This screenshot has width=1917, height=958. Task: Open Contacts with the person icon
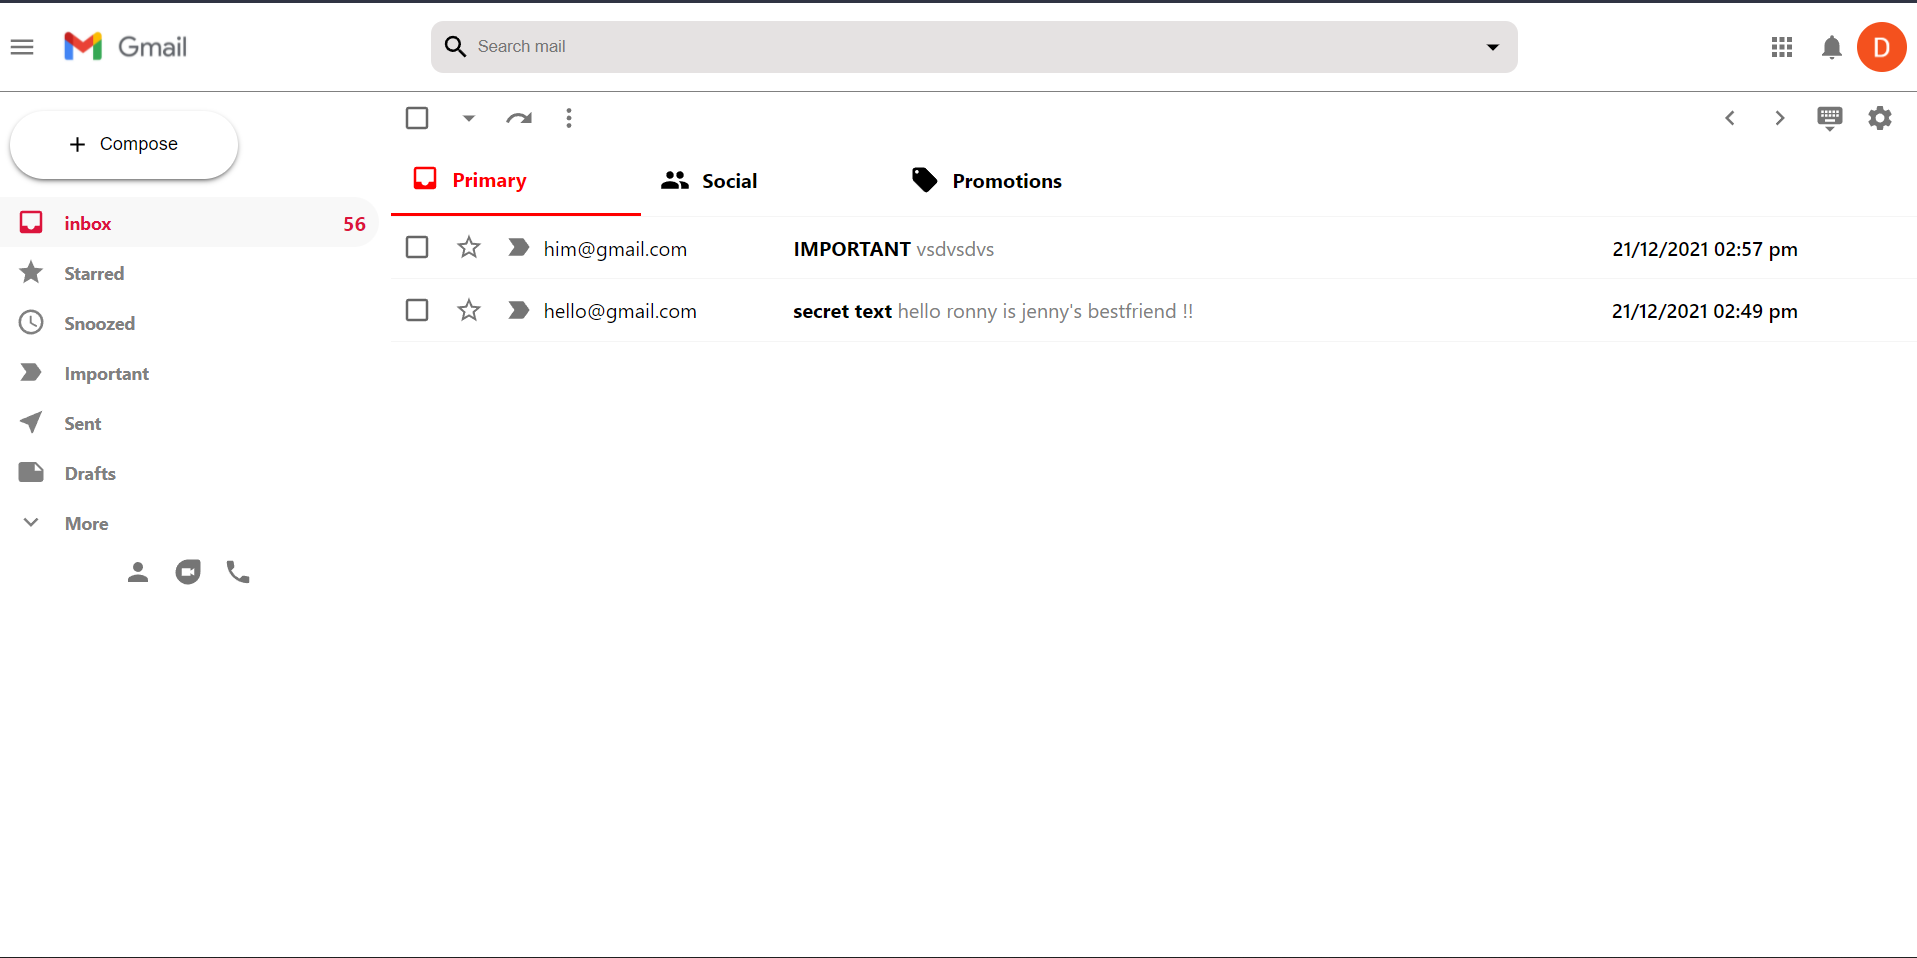(x=138, y=572)
